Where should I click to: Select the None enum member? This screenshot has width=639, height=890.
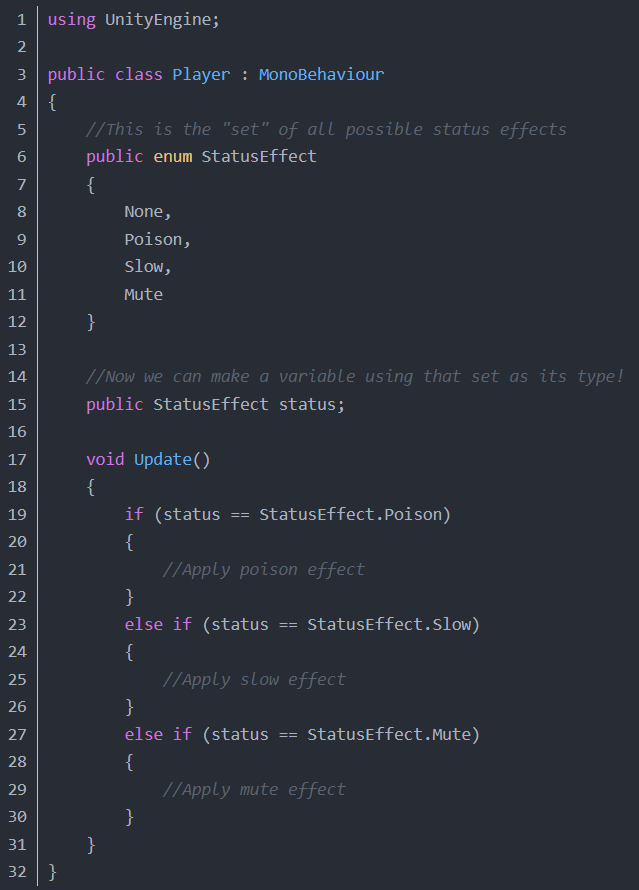pyautogui.click(x=147, y=212)
